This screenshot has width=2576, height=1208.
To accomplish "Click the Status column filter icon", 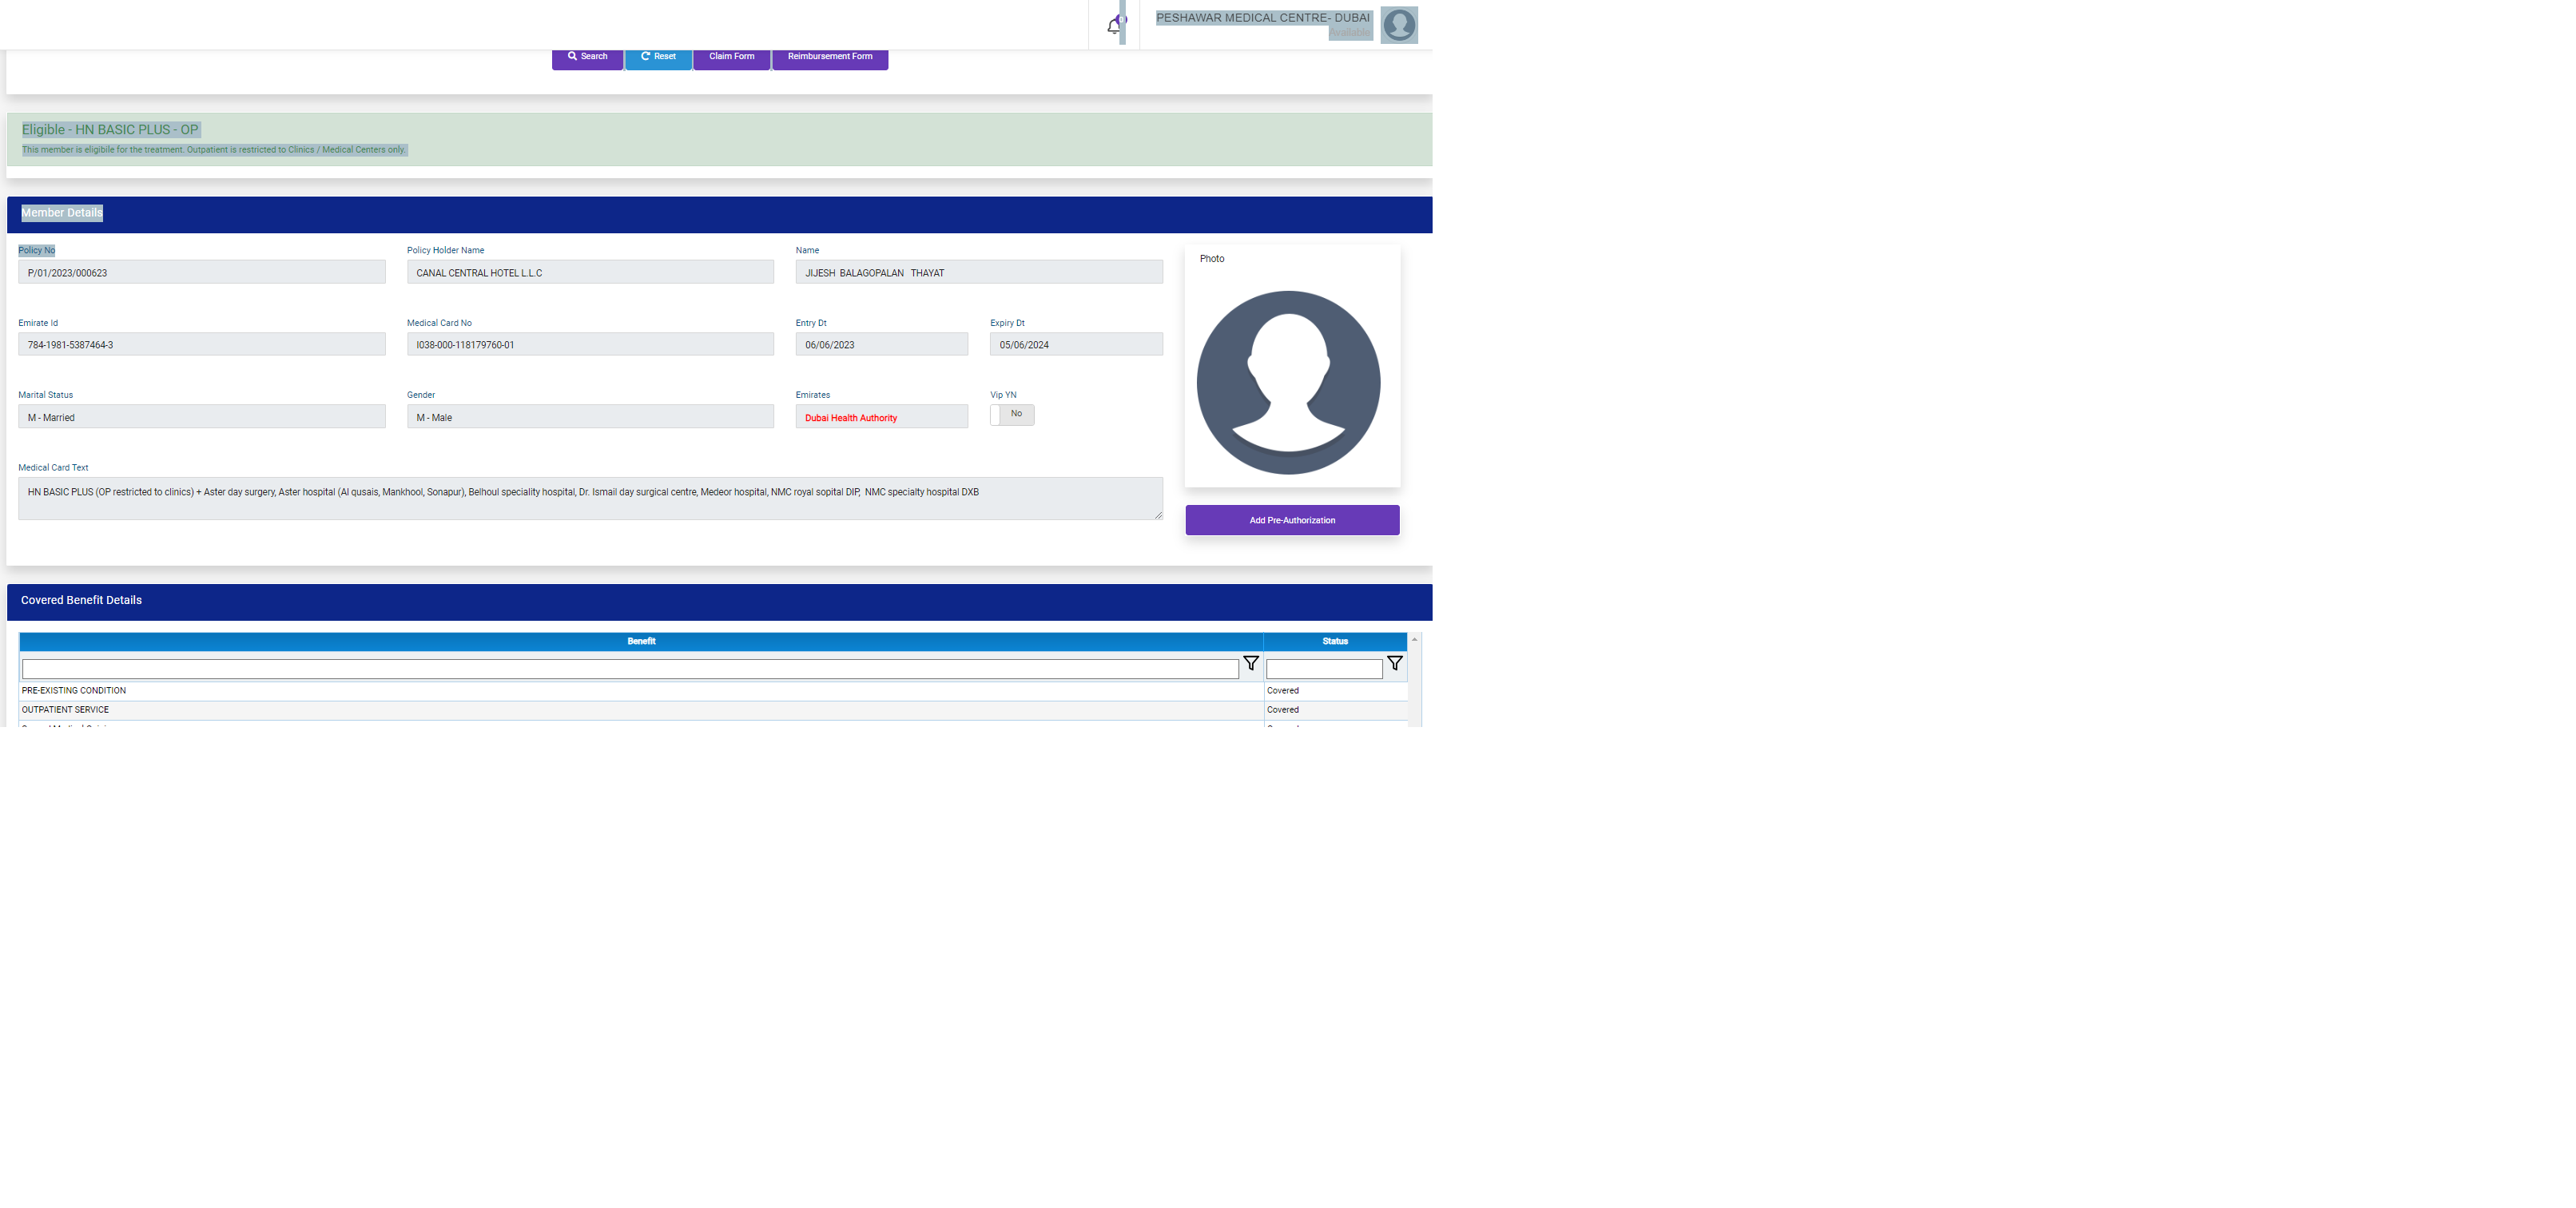I will point(1394,664).
